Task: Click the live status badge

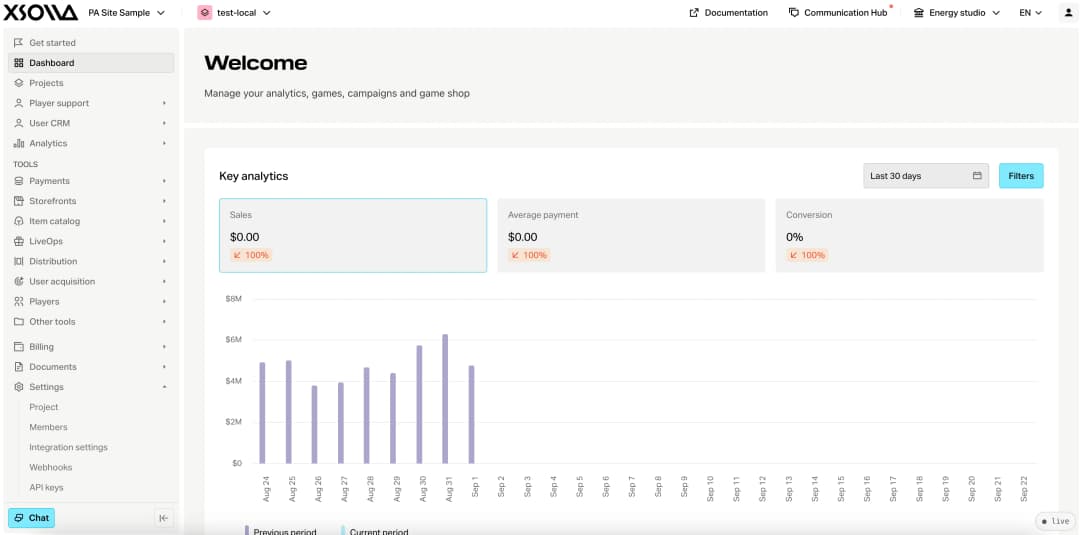Action: tap(1055, 521)
